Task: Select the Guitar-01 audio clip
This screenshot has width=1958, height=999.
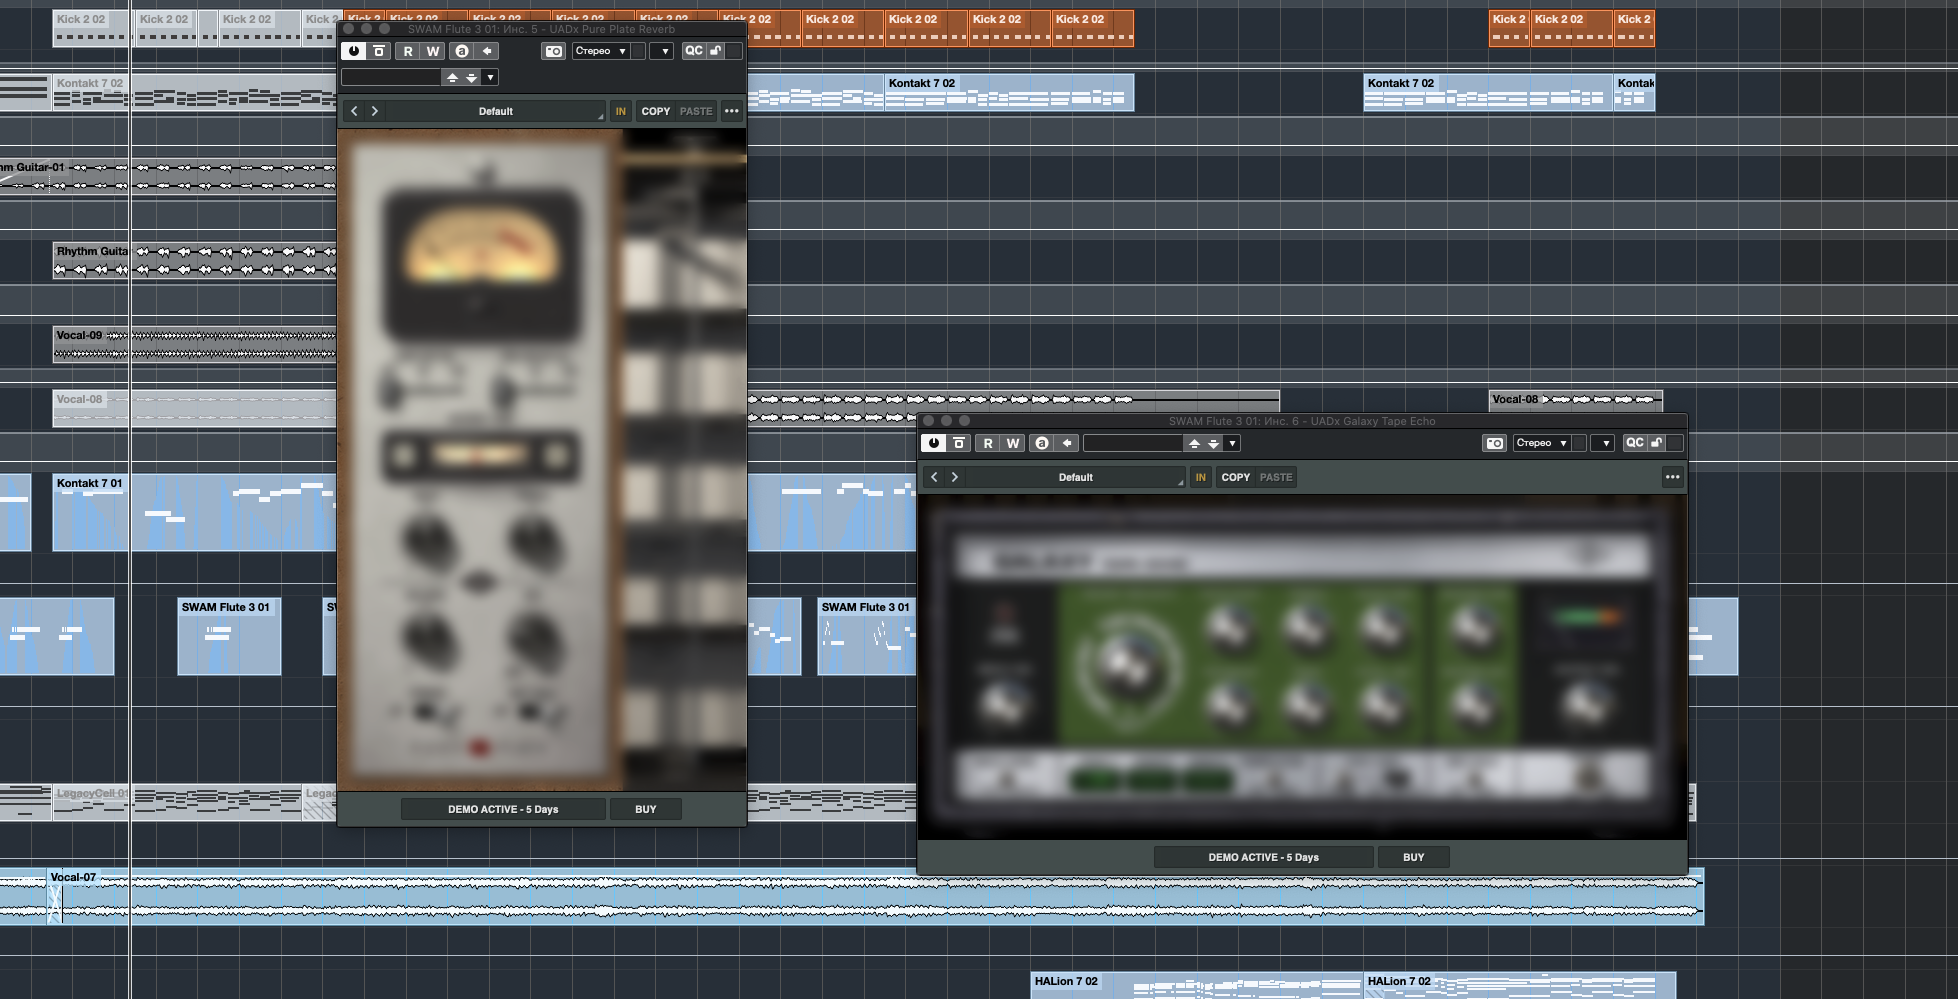Action: [168, 176]
